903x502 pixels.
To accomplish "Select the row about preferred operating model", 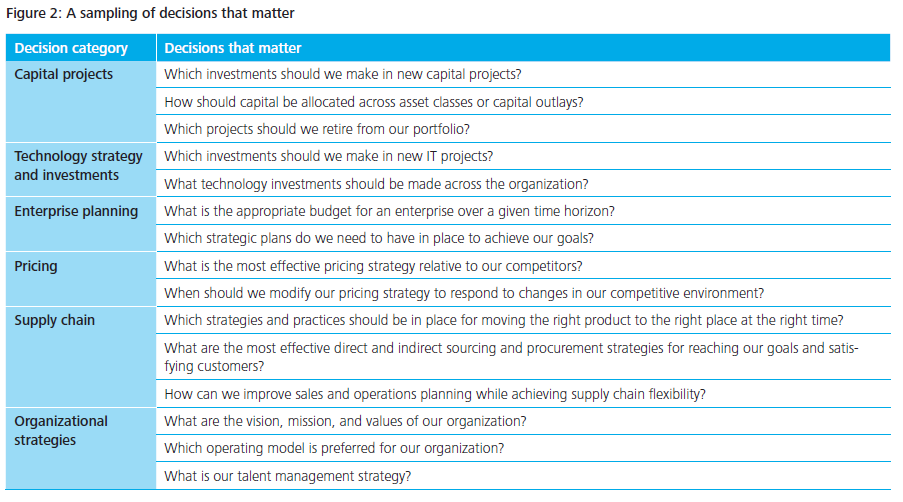I will tap(333, 448).
